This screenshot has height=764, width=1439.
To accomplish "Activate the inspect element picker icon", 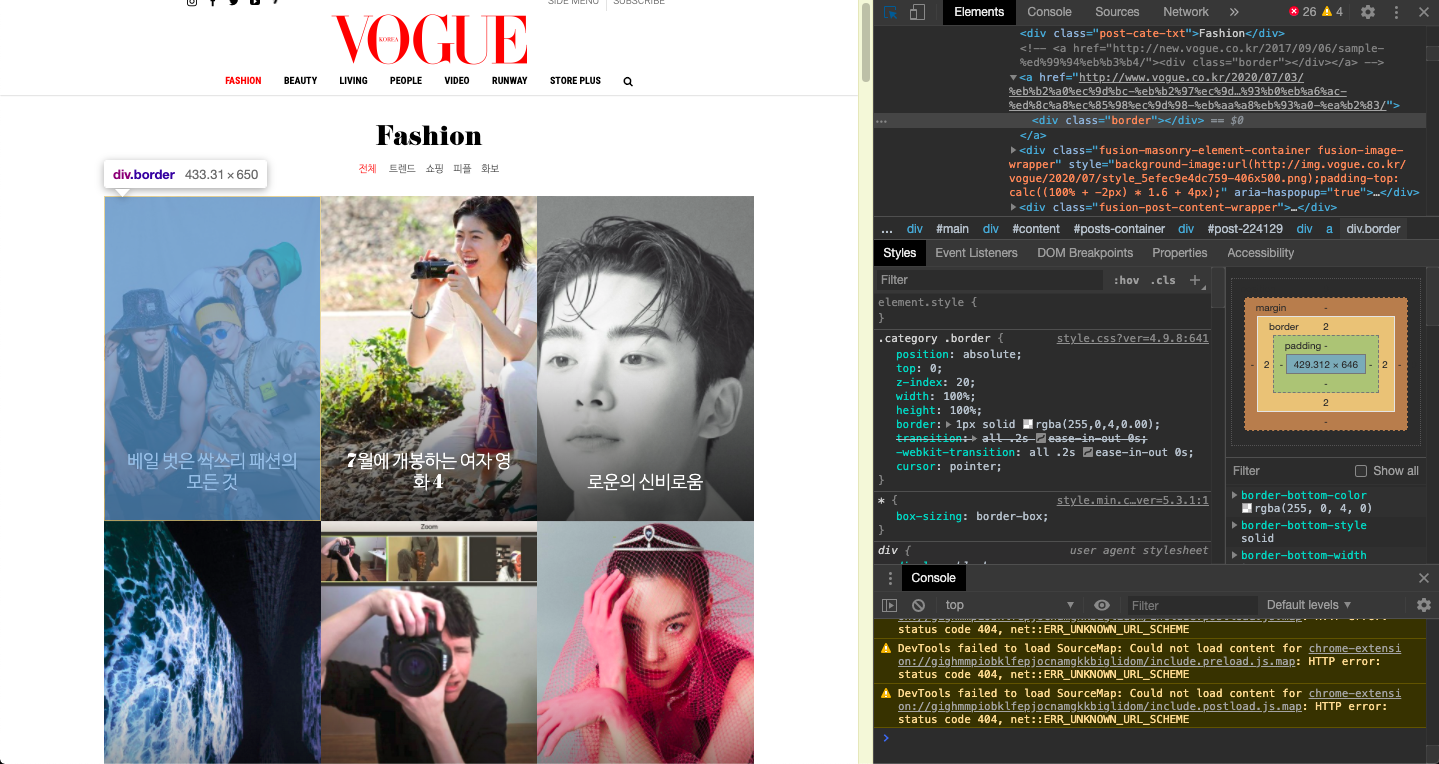I will [890, 12].
